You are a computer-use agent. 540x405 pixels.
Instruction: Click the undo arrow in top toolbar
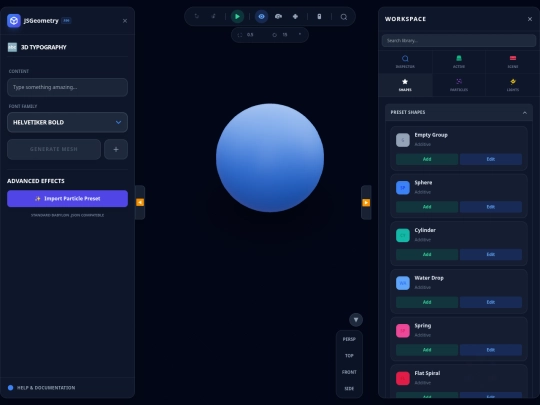[x=197, y=16]
